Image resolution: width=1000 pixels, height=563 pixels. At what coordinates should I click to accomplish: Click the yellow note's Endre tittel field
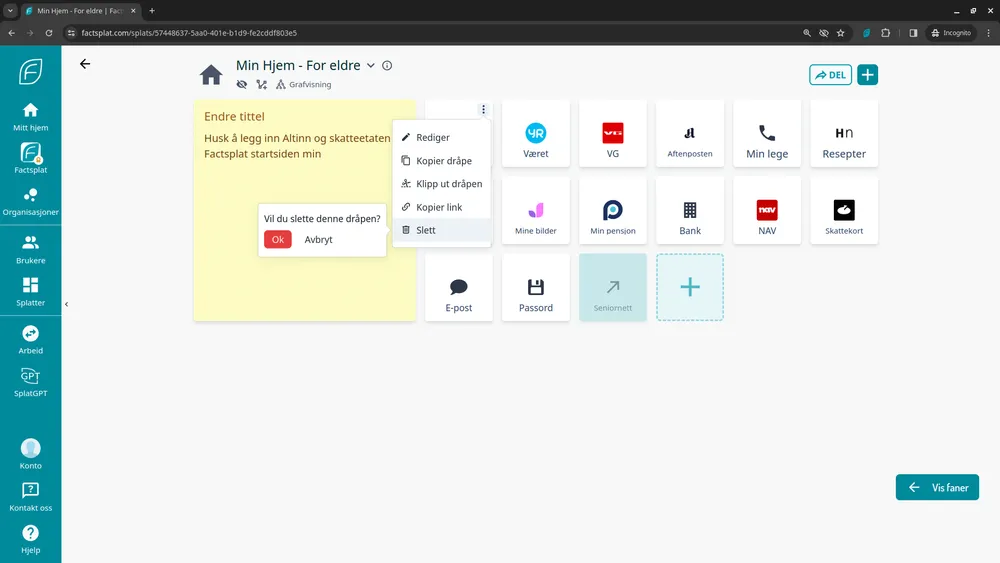click(x=234, y=117)
